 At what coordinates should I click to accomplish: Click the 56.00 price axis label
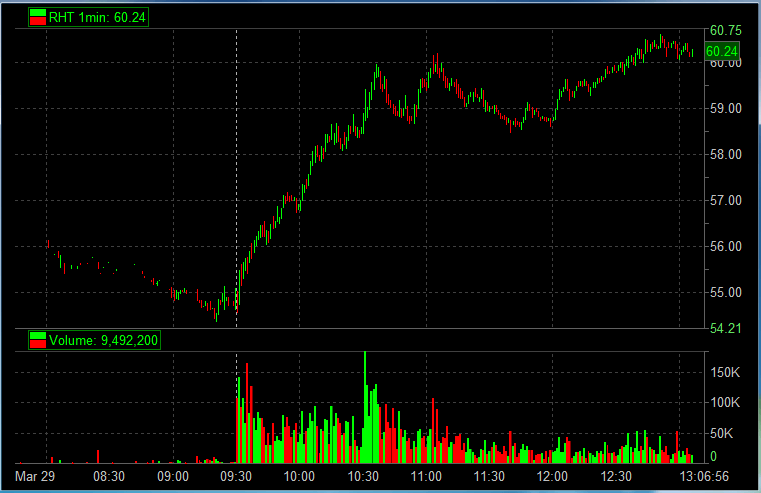pos(726,246)
